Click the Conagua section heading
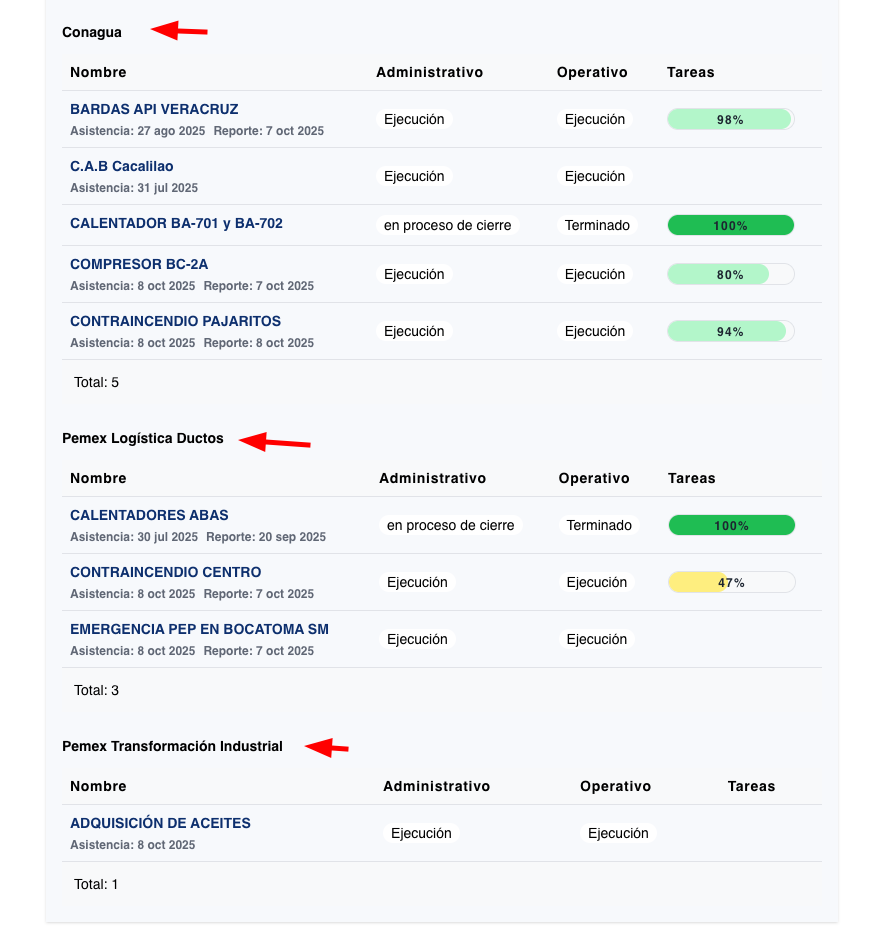 tap(91, 31)
